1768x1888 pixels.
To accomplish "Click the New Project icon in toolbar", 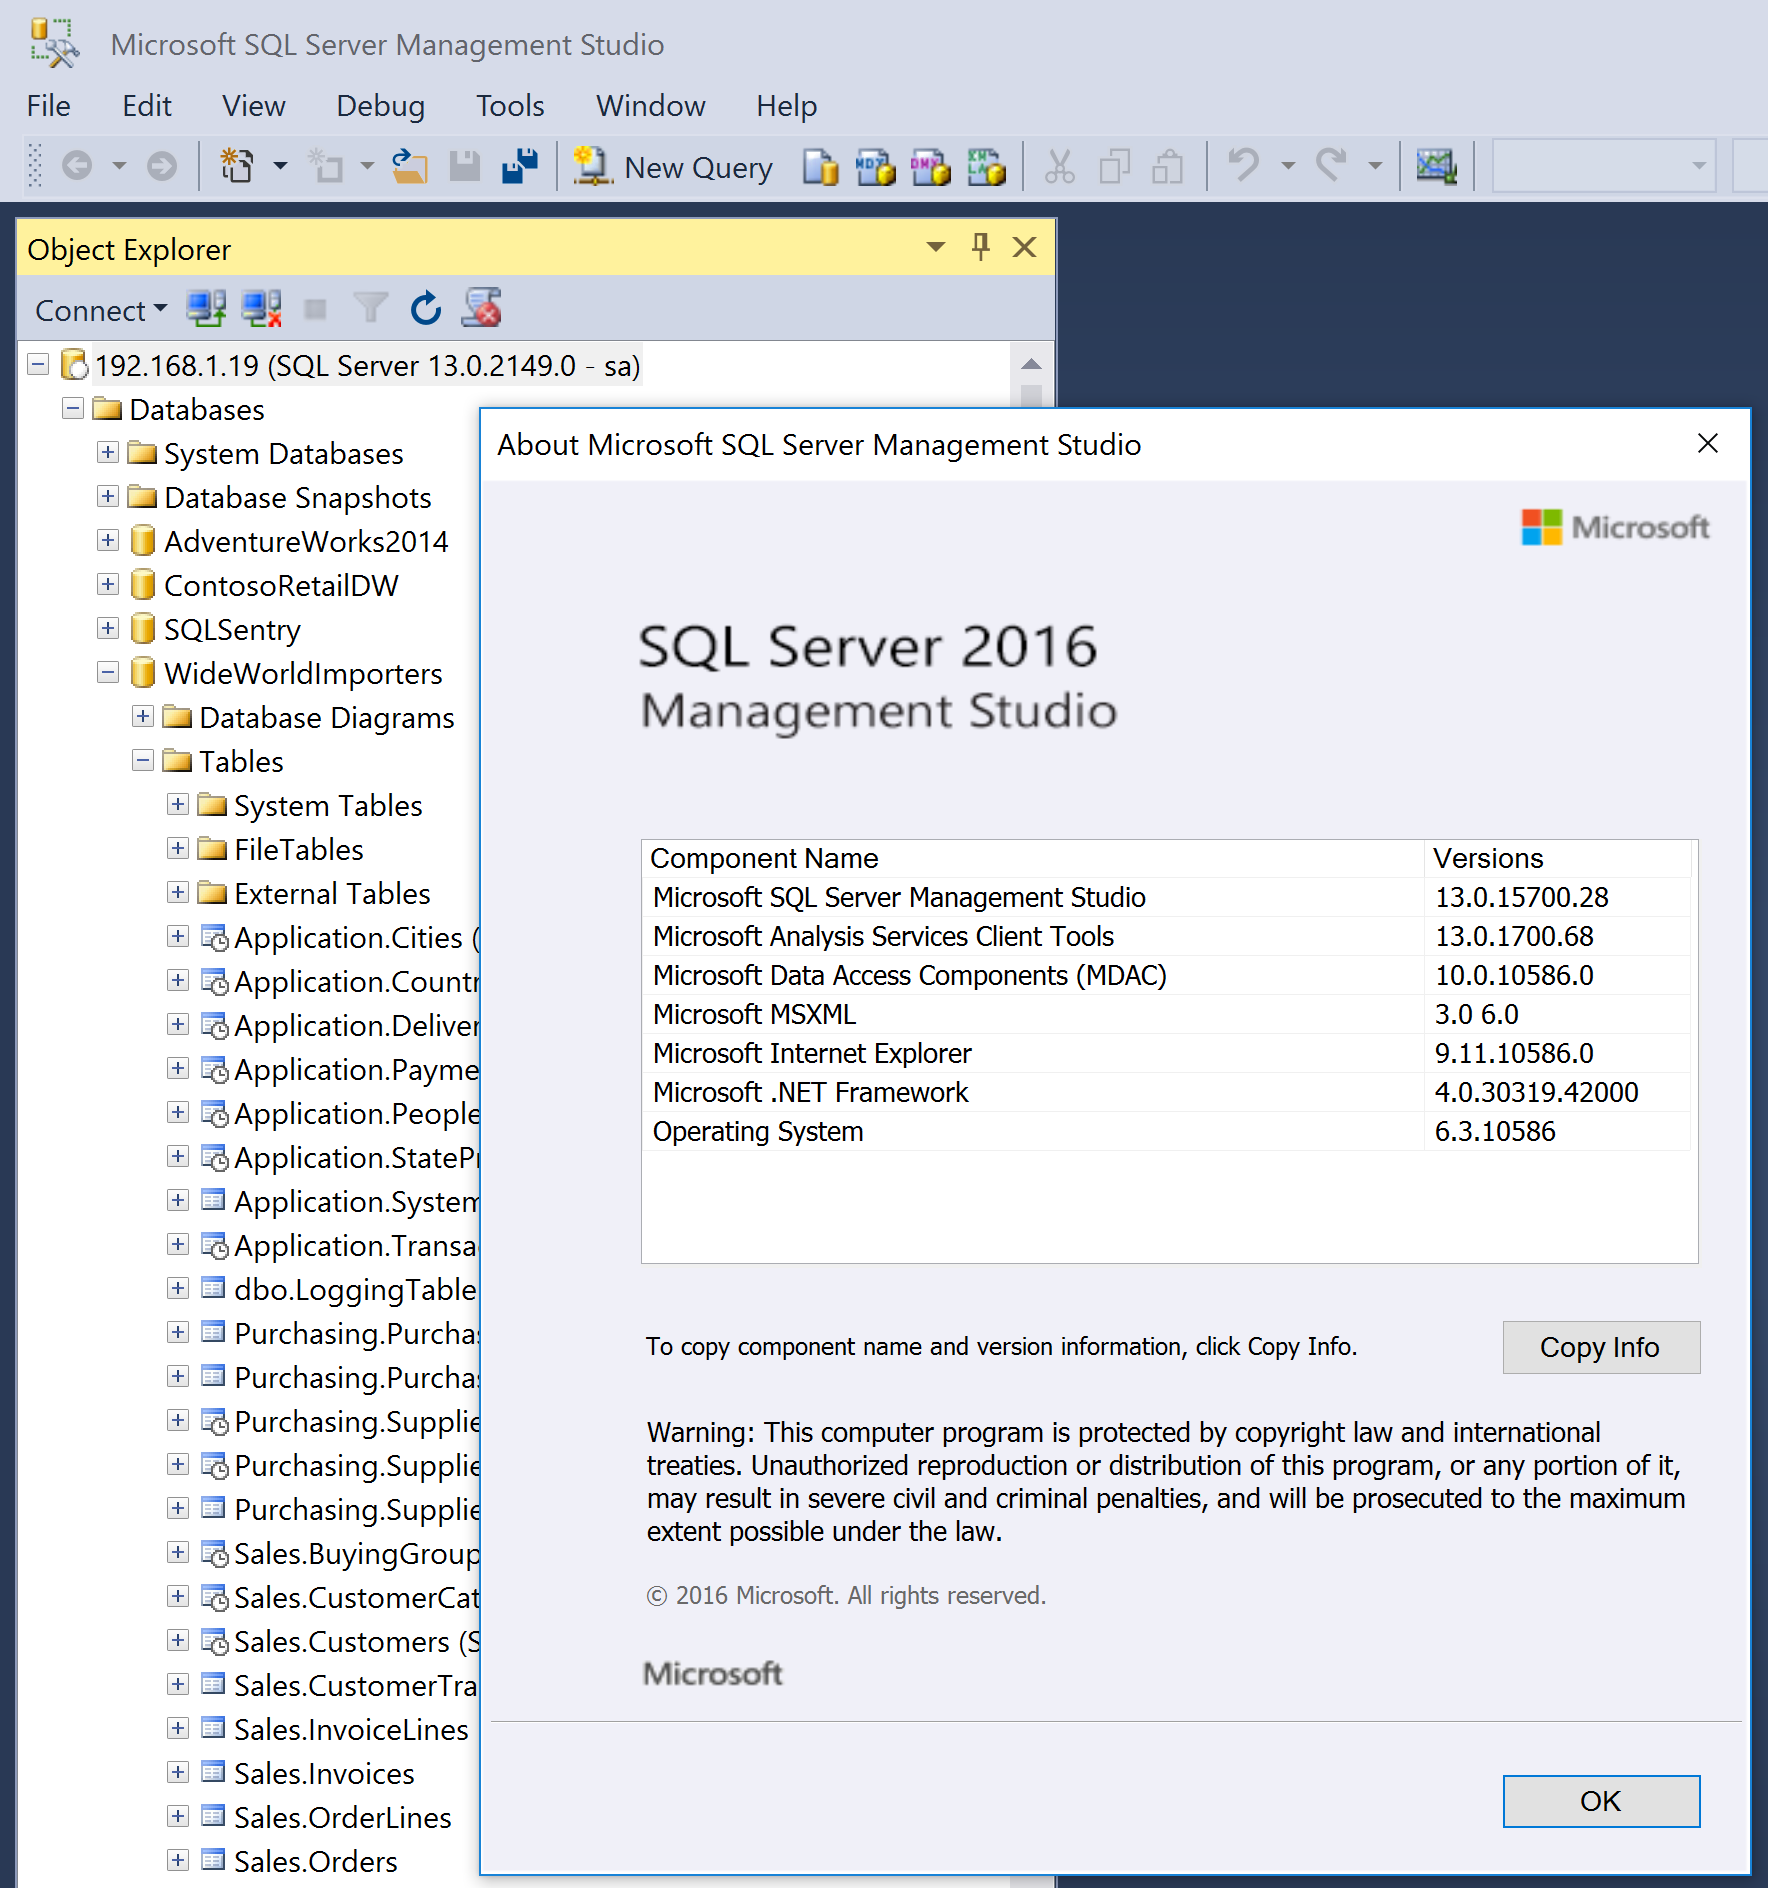I will pos(237,166).
